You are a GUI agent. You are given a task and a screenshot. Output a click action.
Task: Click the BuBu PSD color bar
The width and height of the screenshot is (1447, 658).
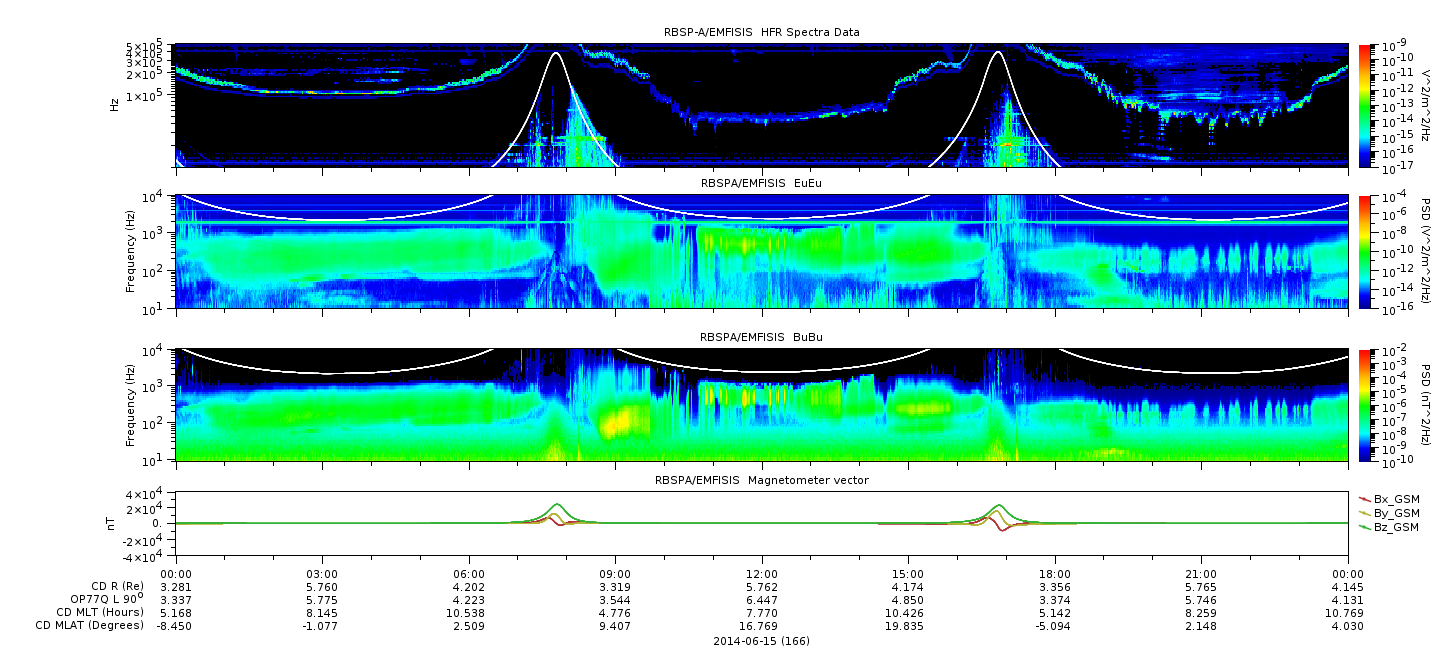[1365, 405]
